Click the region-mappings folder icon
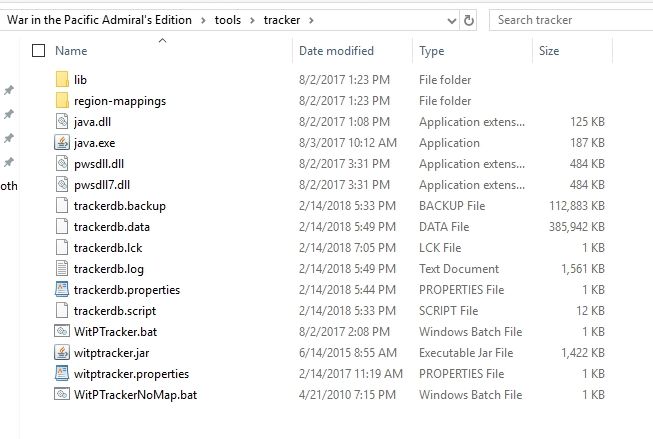Image resolution: width=653 pixels, height=439 pixels. coord(62,100)
